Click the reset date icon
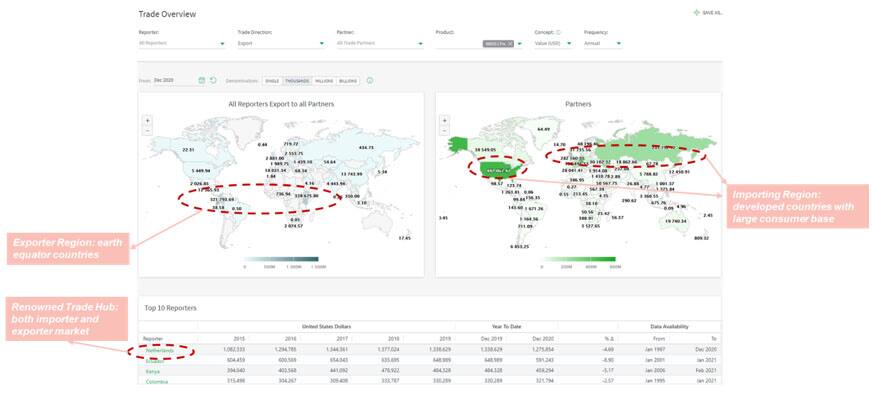Screen dimensions: 873x394 [213, 81]
